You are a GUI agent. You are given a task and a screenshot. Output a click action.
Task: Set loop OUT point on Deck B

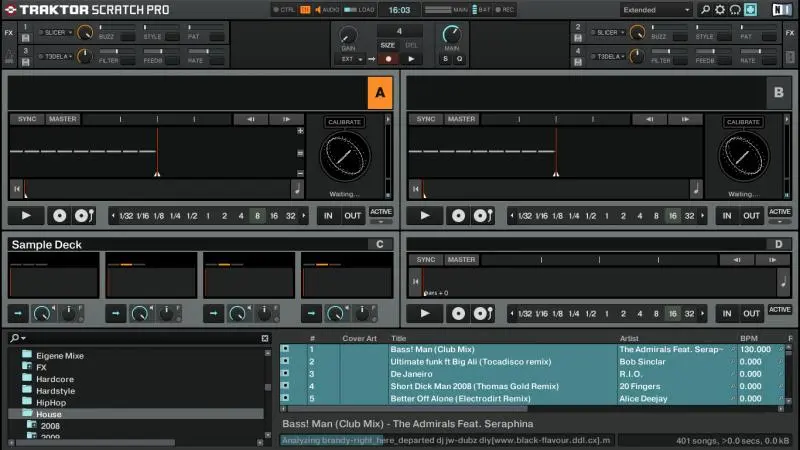click(x=751, y=215)
